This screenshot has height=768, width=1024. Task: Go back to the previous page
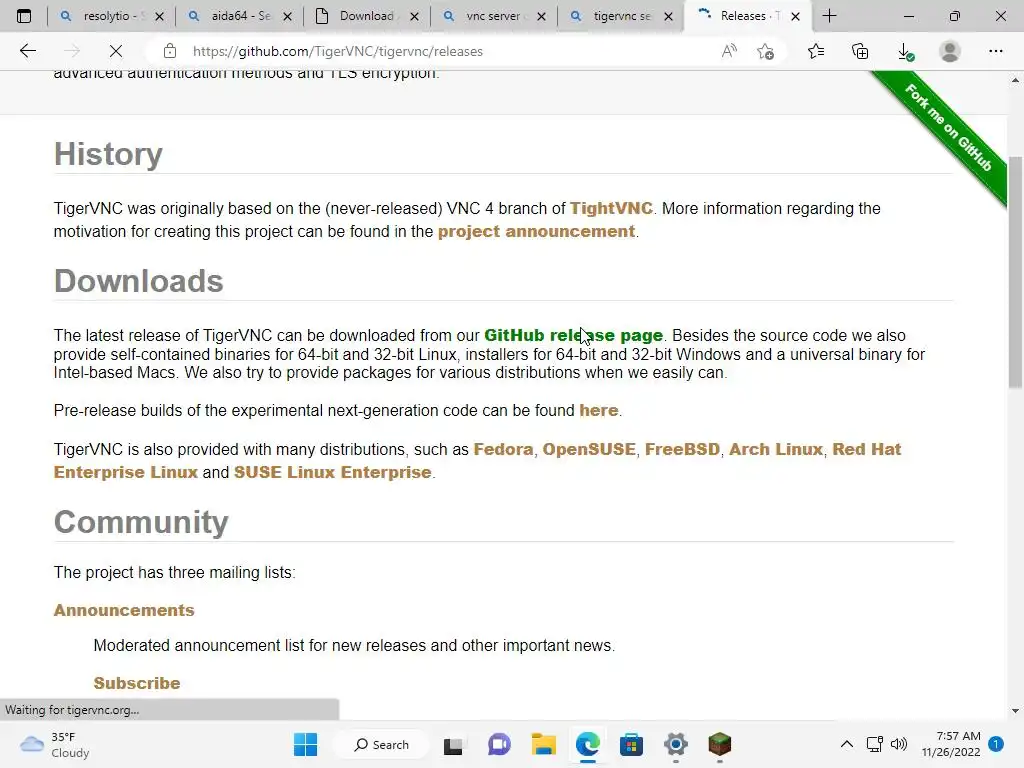pos(27,51)
